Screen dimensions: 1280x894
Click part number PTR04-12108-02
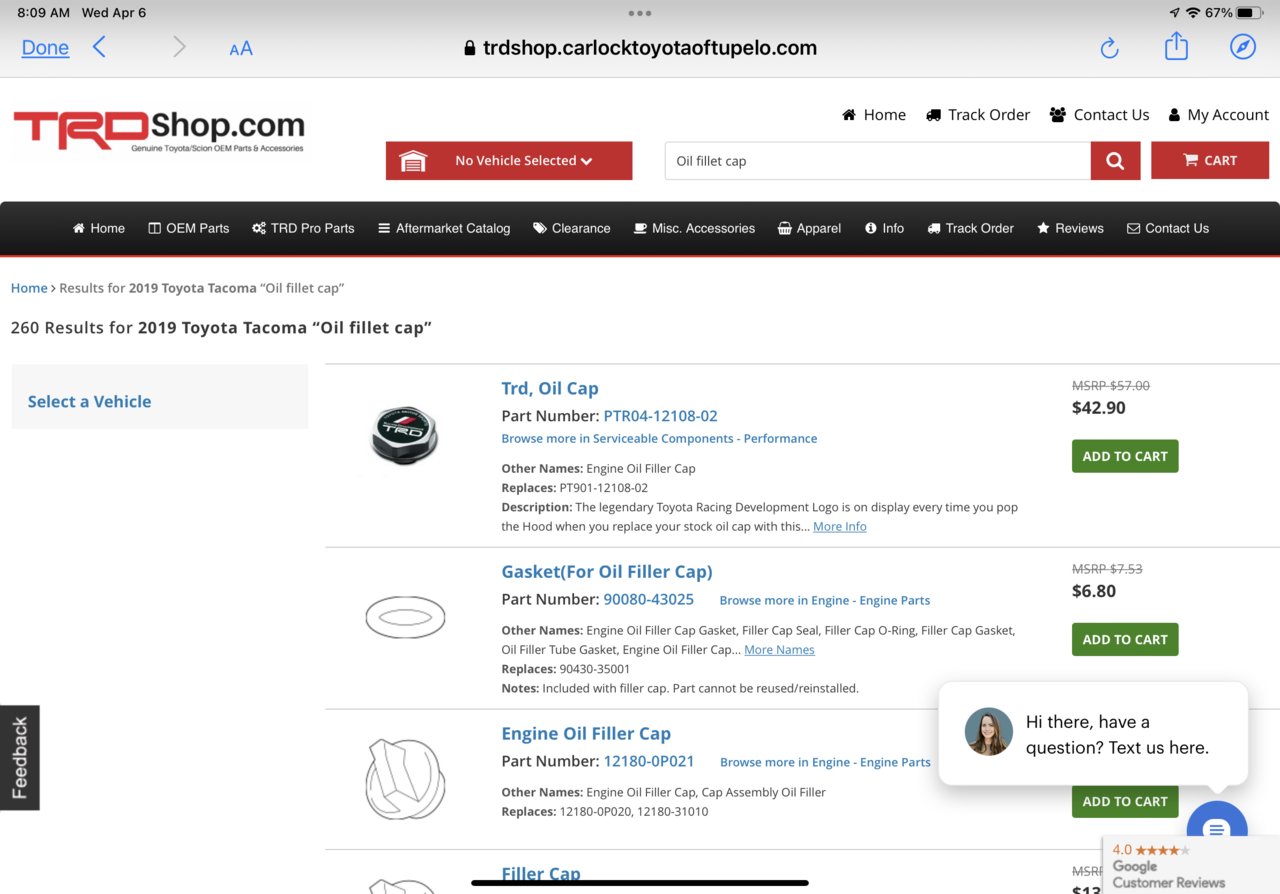point(660,416)
